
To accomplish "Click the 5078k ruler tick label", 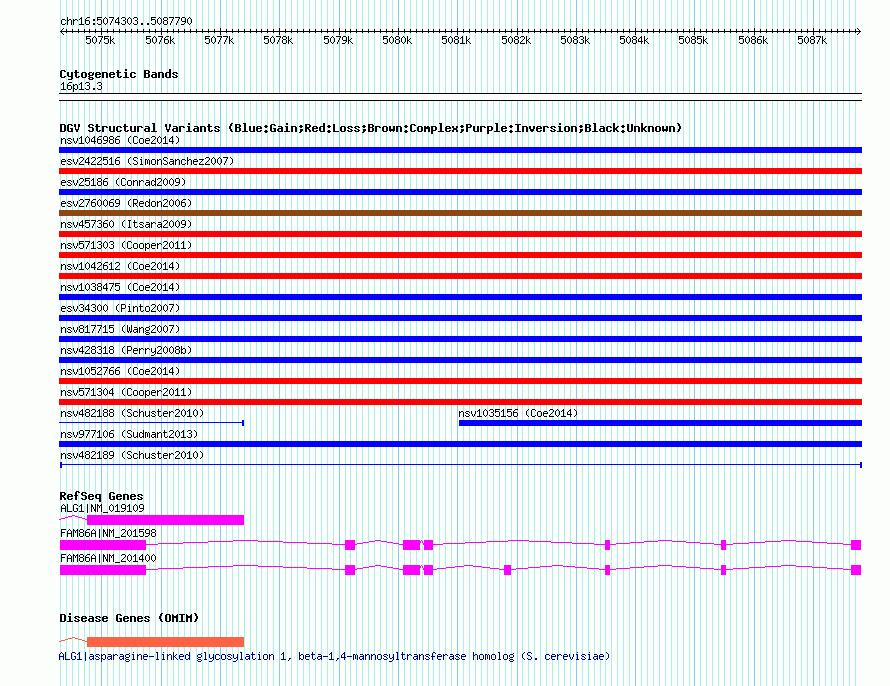I will point(278,40).
